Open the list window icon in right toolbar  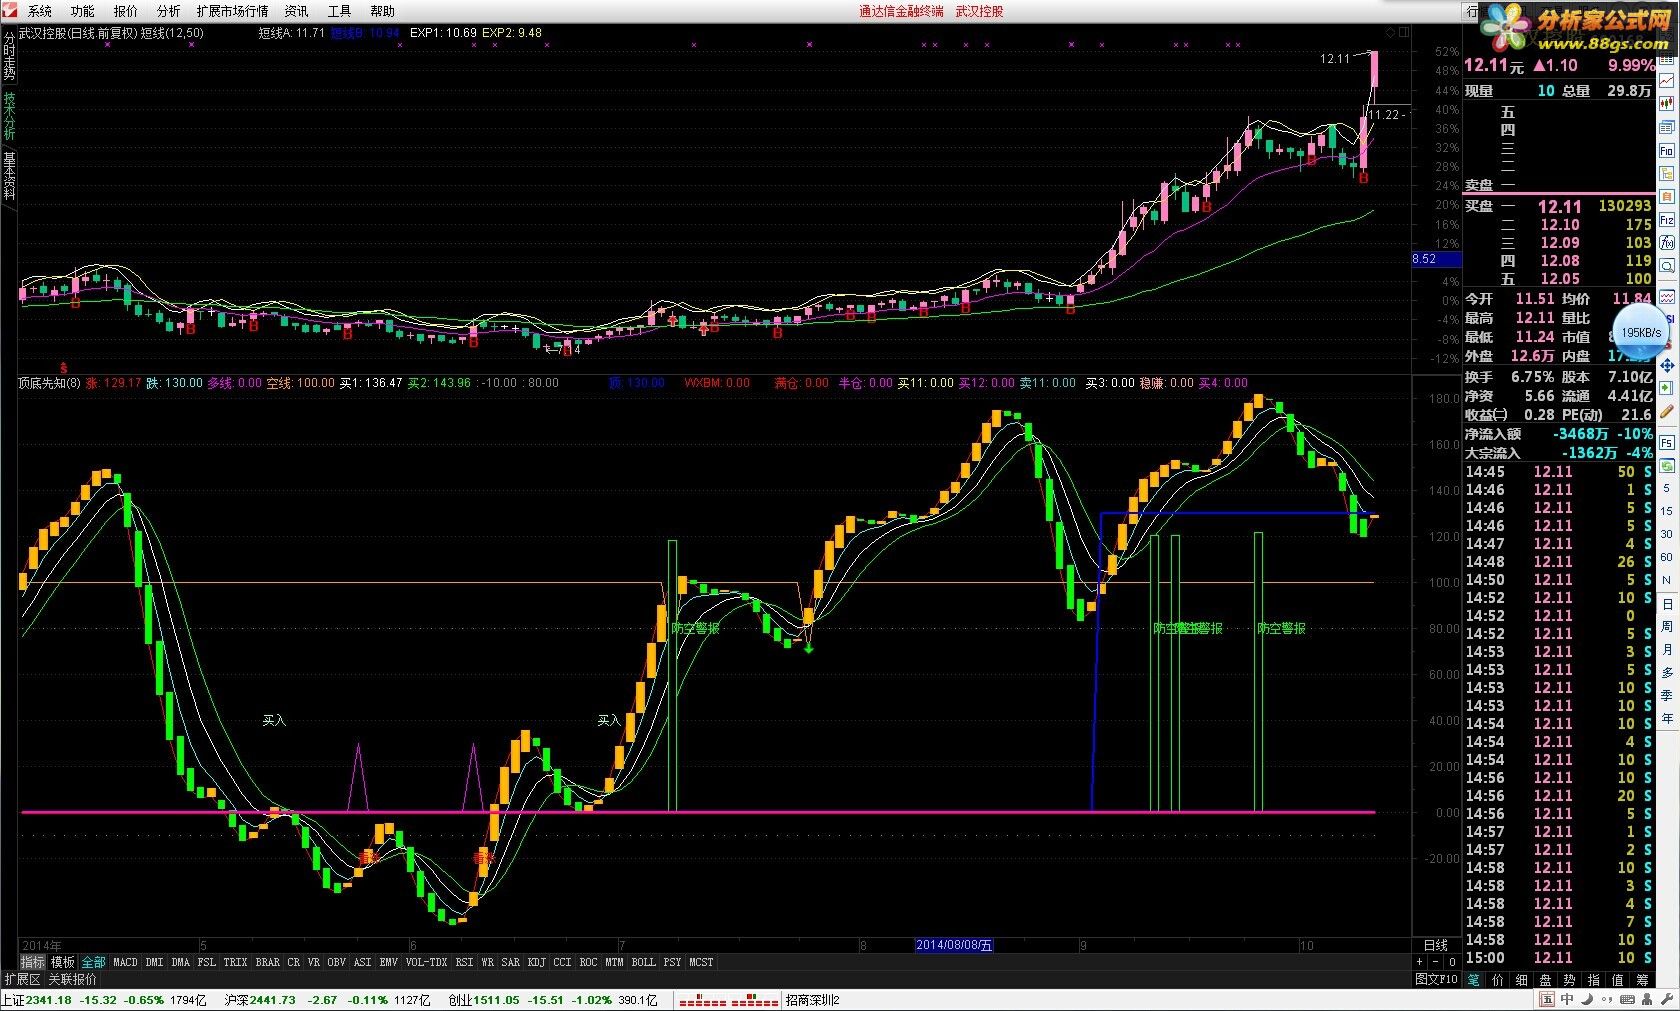tap(1667, 127)
